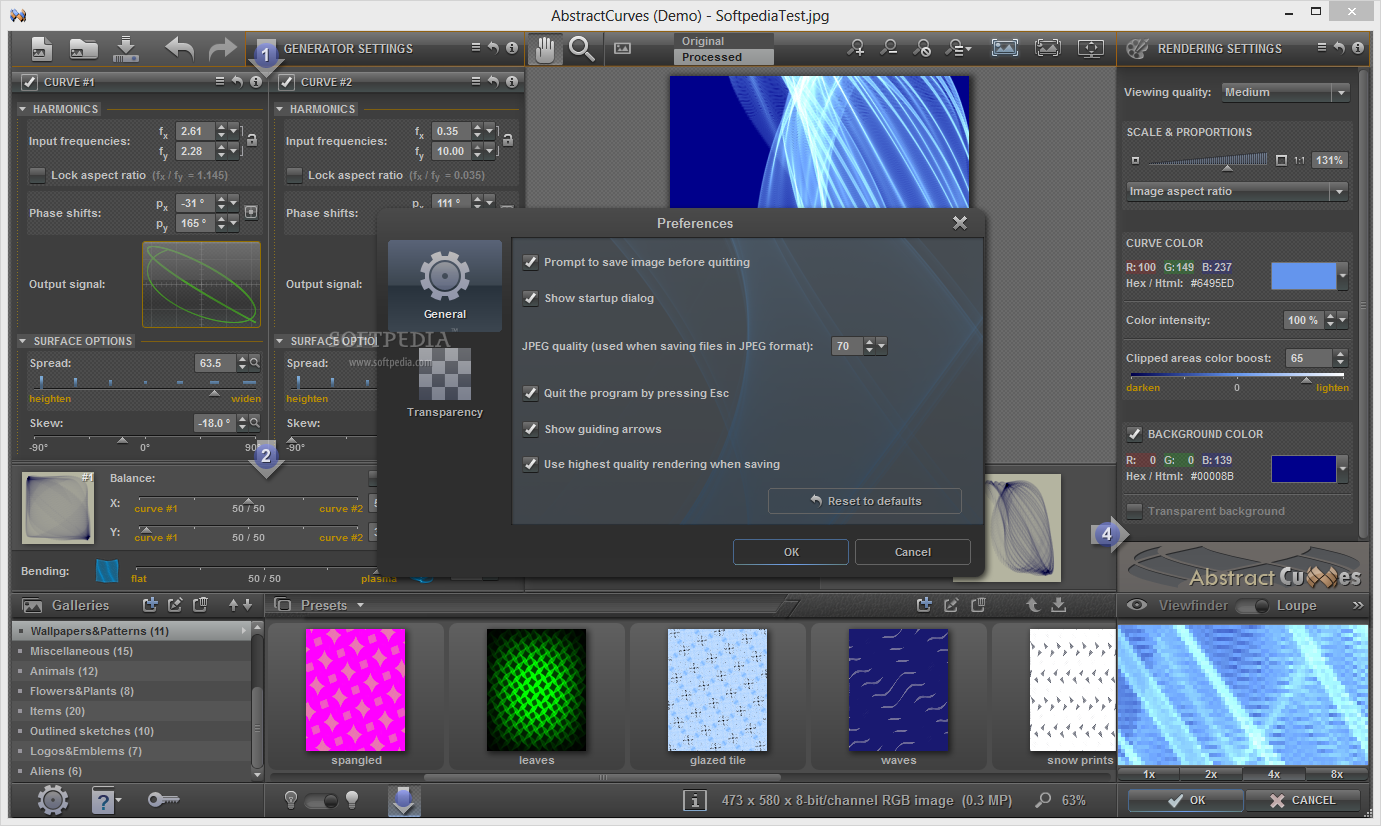Click the fit image to window icon
The image size is (1381, 826).
coord(1005,47)
